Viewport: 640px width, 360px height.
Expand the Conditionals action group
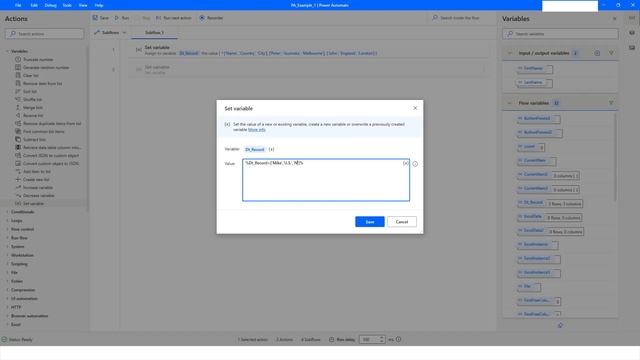(7, 212)
